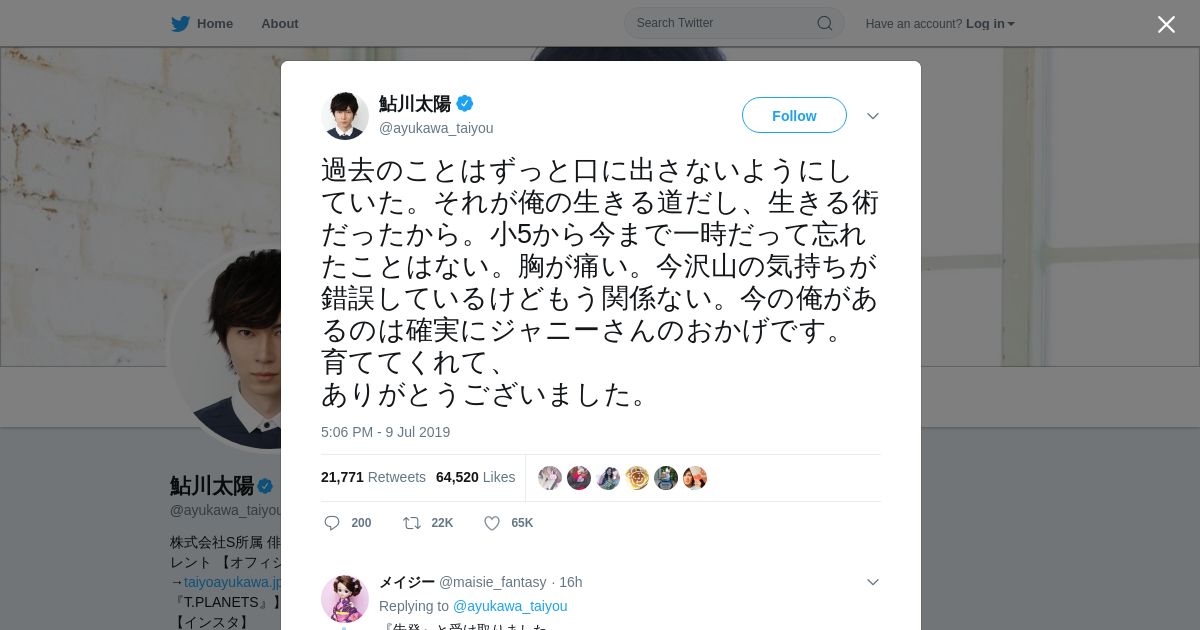The width and height of the screenshot is (1200, 630).
Task: Open the first liker's avatar thumbnail
Action: point(550,478)
